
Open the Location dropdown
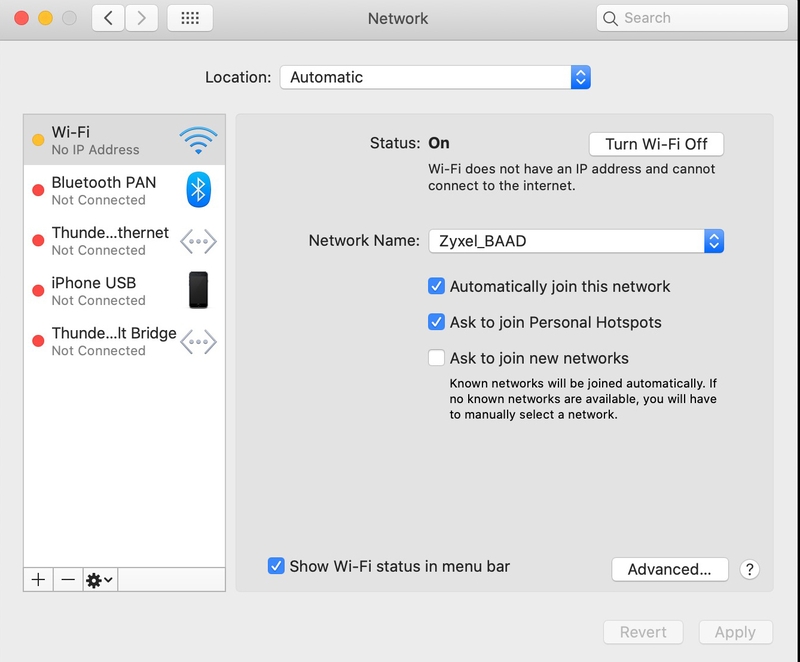[435, 78]
